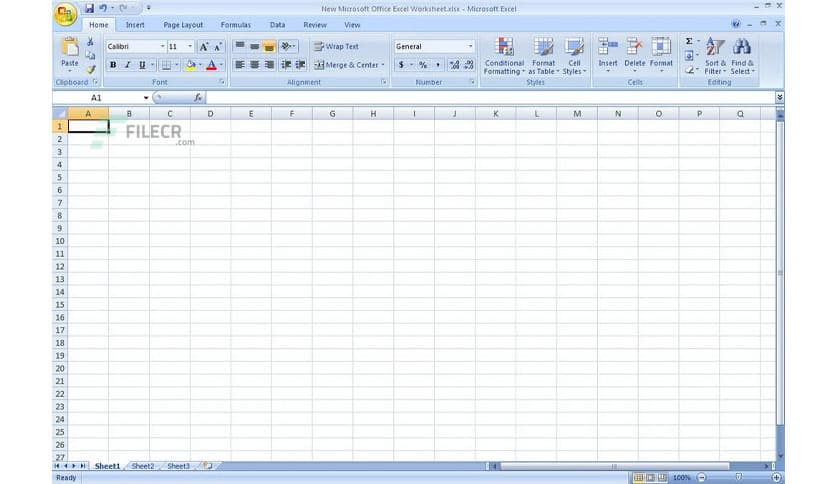This screenshot has height=484, width=836.
Task: Click the Format cells button
Action: [x=661, y=55]
